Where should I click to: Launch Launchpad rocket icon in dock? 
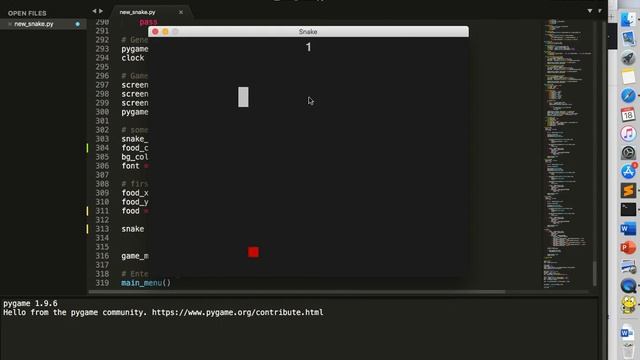pos(628,58)
